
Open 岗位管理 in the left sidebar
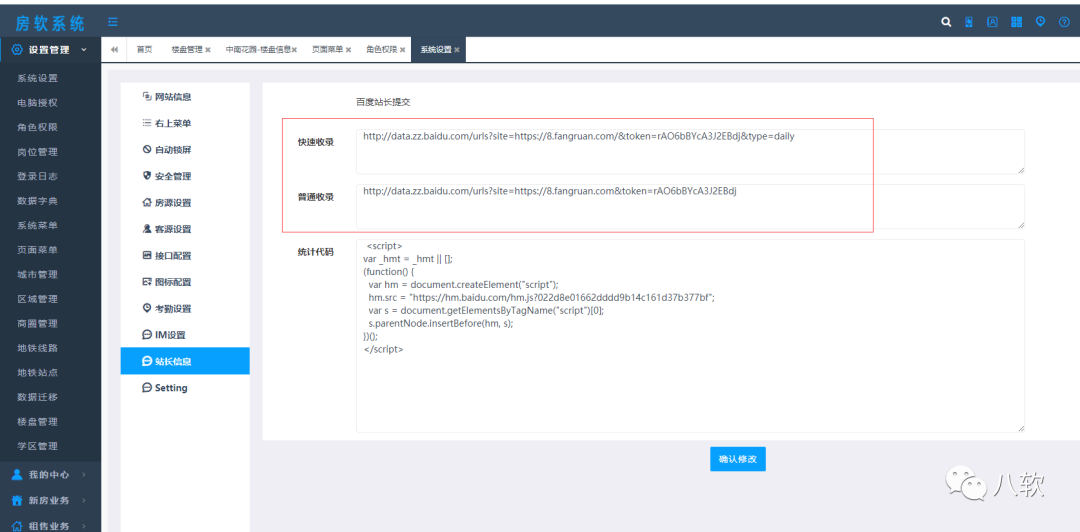37,152
